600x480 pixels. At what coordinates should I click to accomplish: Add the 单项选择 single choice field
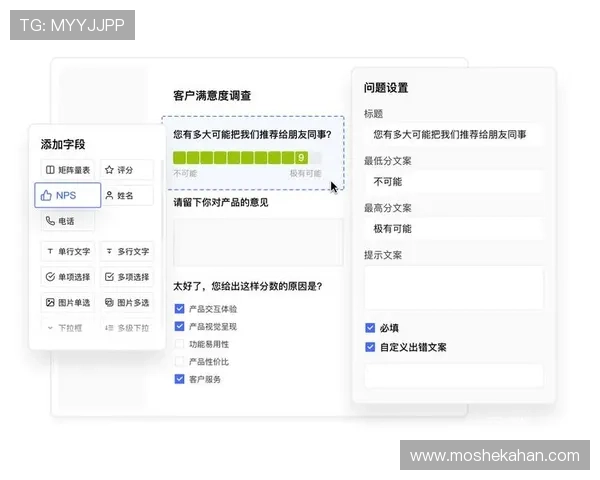click(x=68, y=277)
